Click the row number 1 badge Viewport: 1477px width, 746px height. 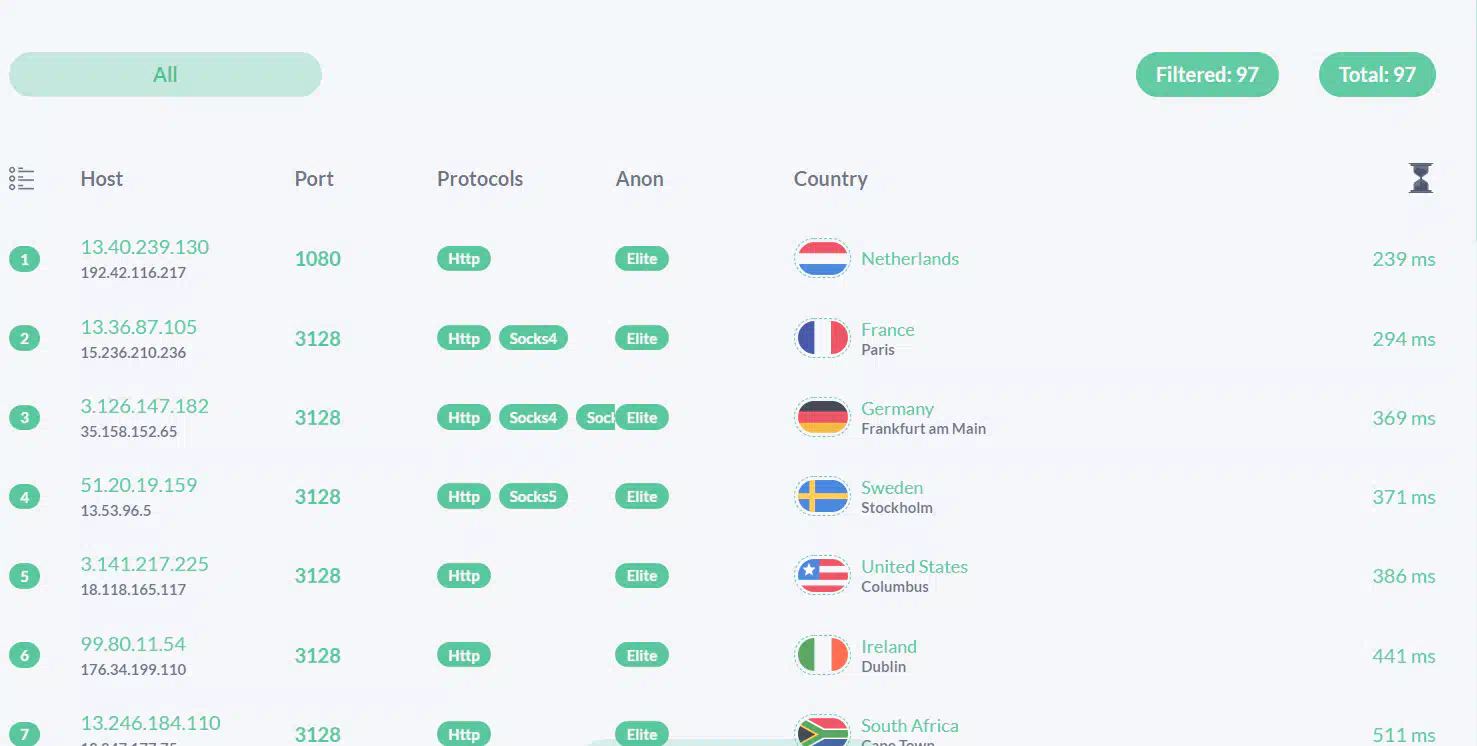24,259
